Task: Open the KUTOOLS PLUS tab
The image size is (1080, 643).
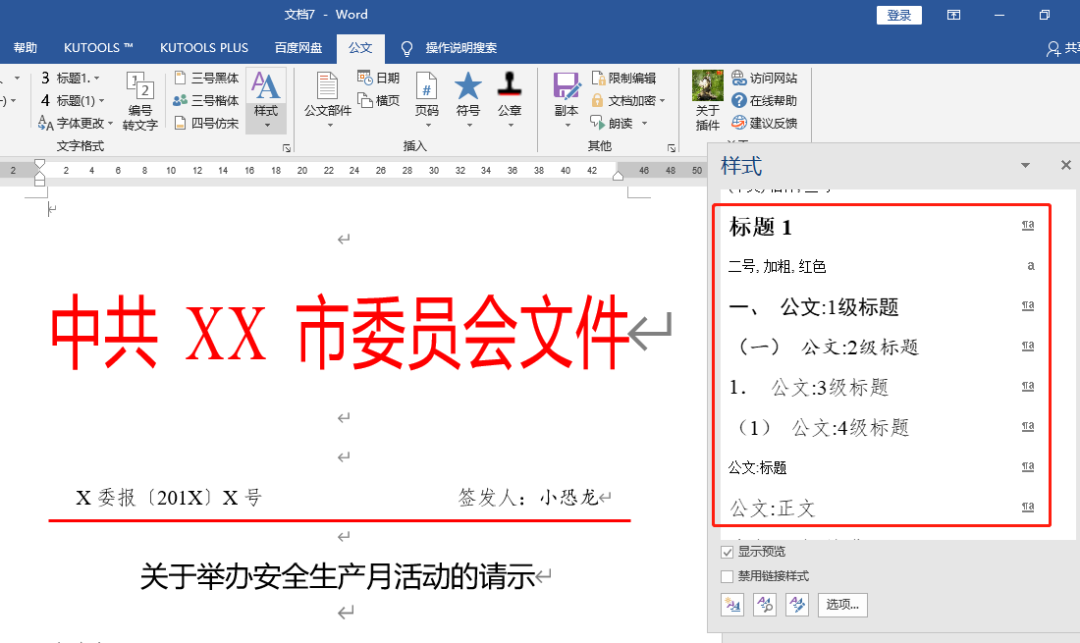Action: (204, 47)
